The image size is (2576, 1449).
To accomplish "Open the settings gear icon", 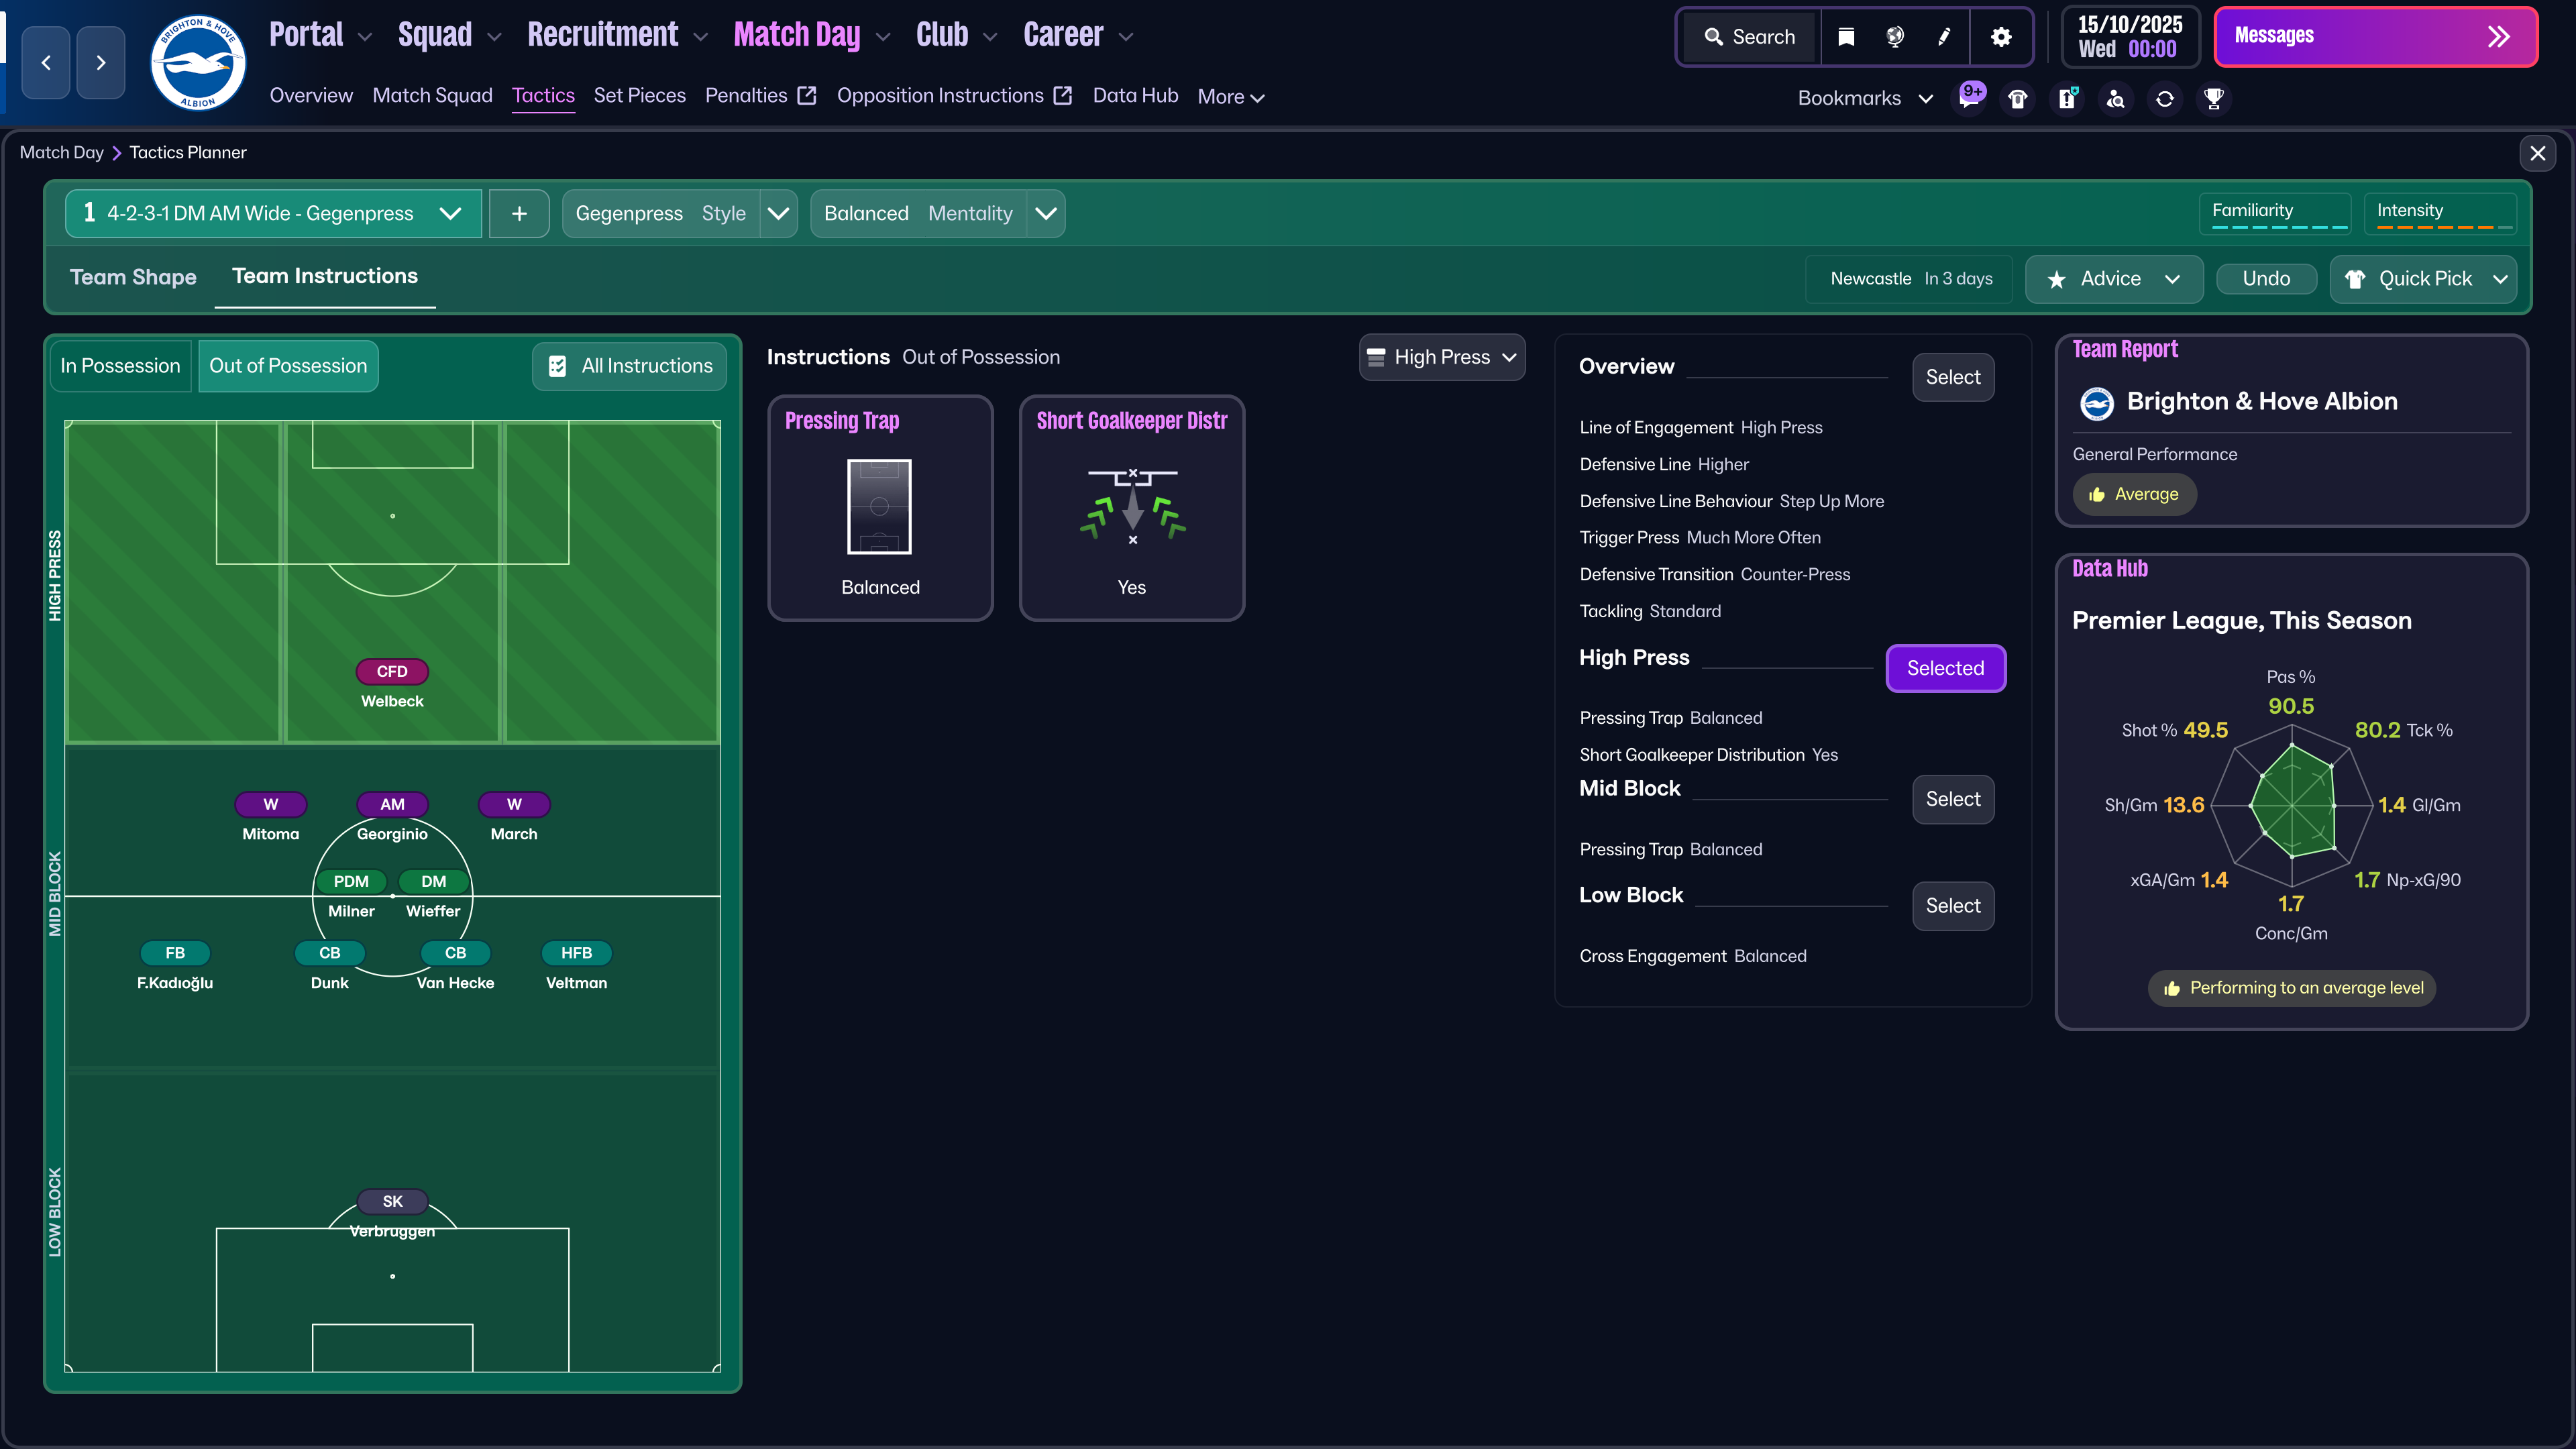I will [x=2001, y=37].
